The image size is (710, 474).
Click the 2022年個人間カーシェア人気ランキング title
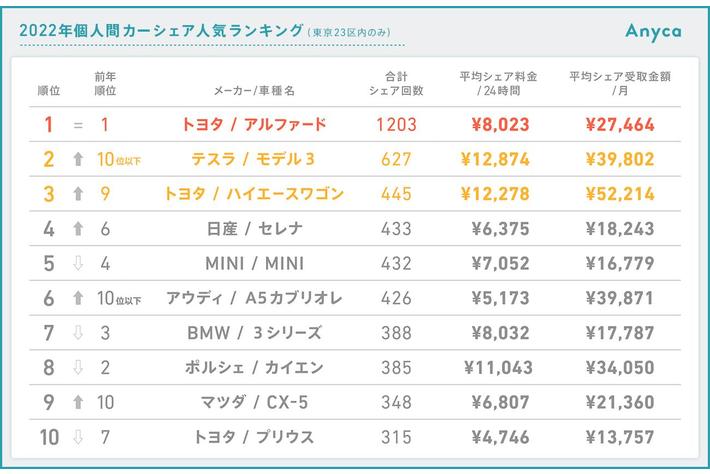tap(160, 30)
